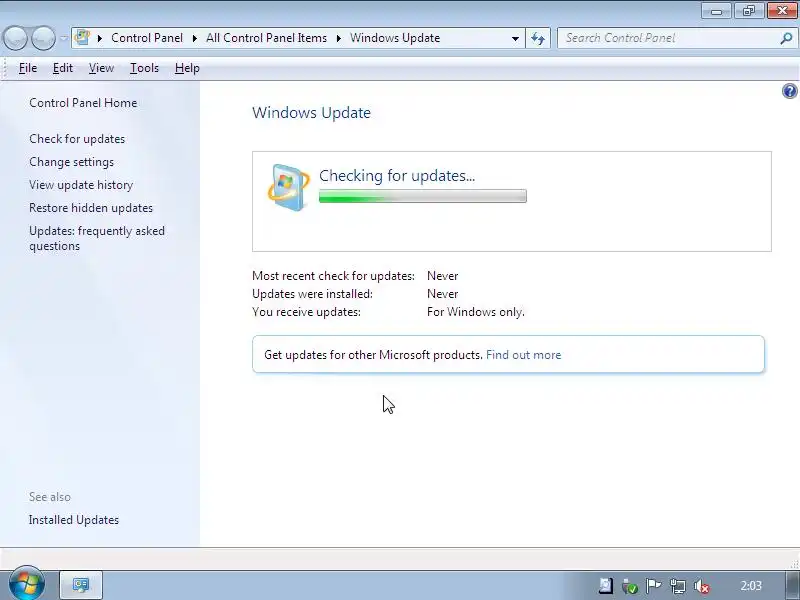Screen dimensions: 800x600
Task: Click the first system tray icon left of the shield icon
Action: [606, 586]
